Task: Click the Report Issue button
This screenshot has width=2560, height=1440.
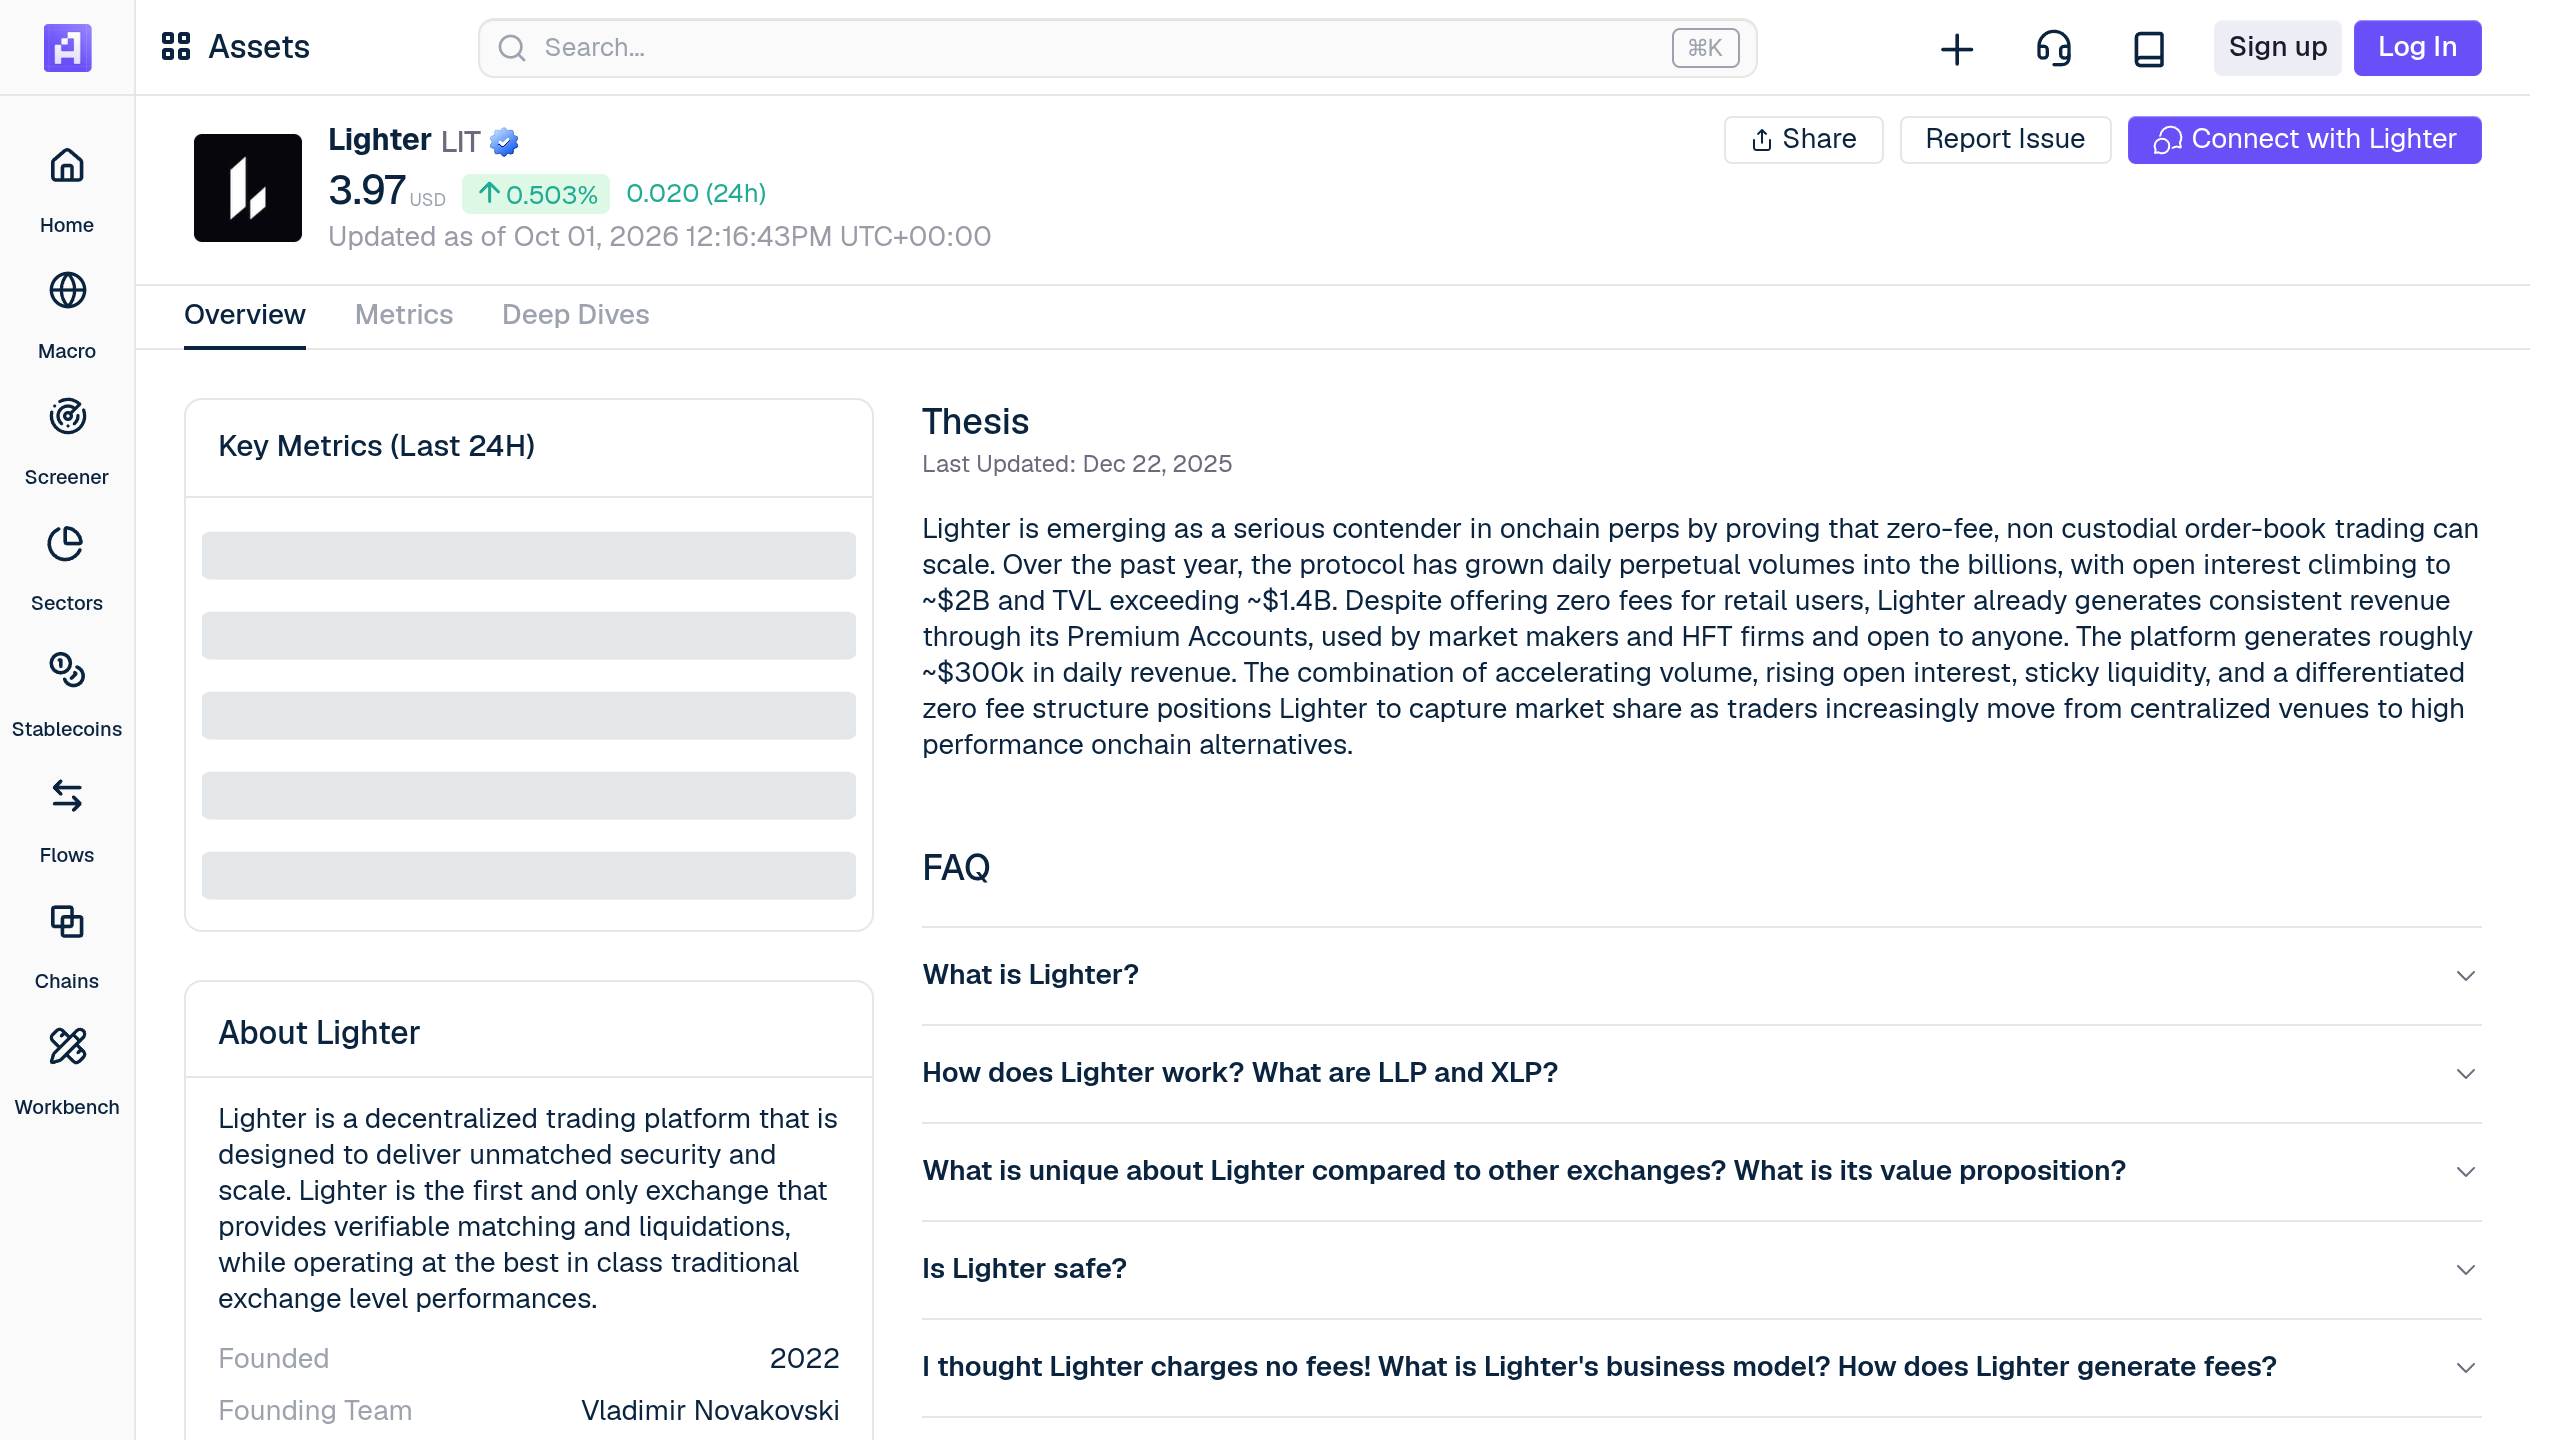Action: point(2005,139)
